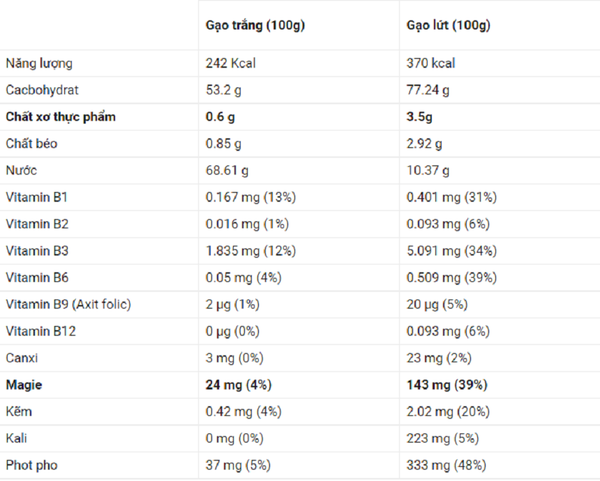Click the '242 Kcal' cell

231,63
